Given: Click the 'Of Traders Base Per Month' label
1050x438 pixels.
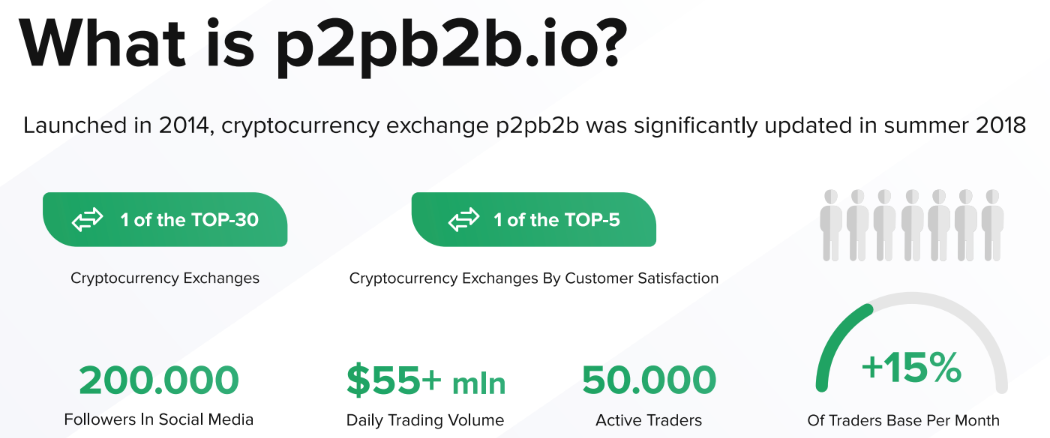Looking at the screenshot, I should [x=904, y=421].
